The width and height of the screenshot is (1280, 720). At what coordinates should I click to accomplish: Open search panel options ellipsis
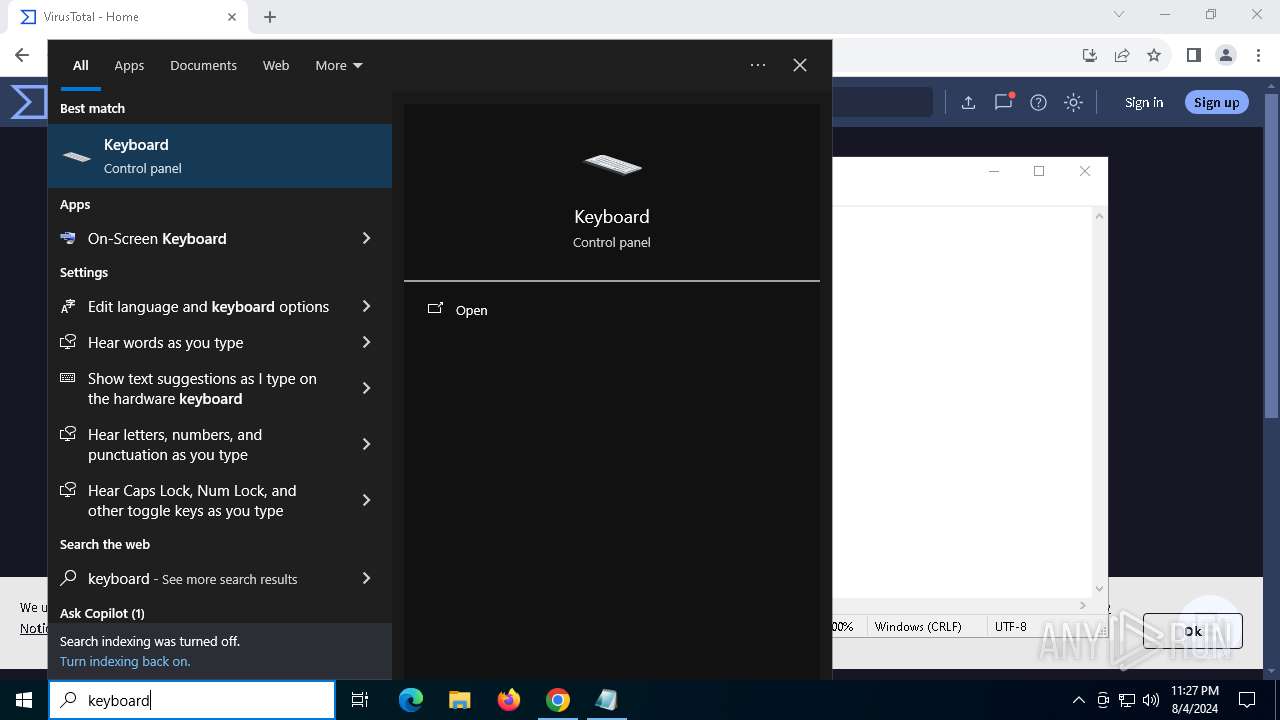click(758, 65)
